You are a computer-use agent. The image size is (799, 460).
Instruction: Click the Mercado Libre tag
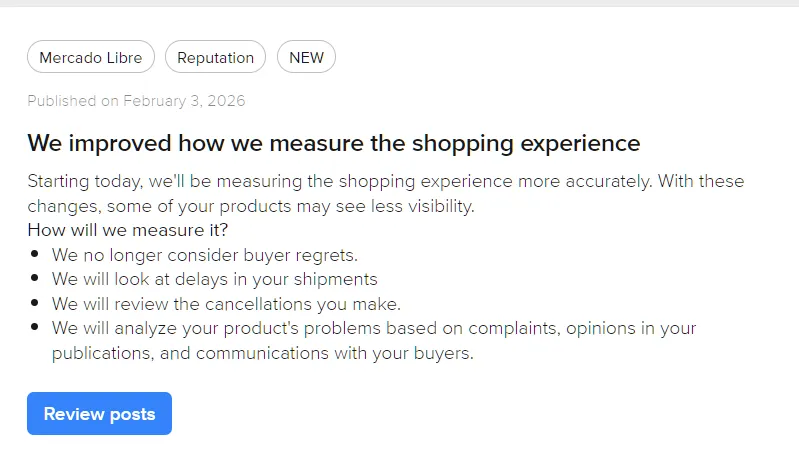click(x=91, y=57)
